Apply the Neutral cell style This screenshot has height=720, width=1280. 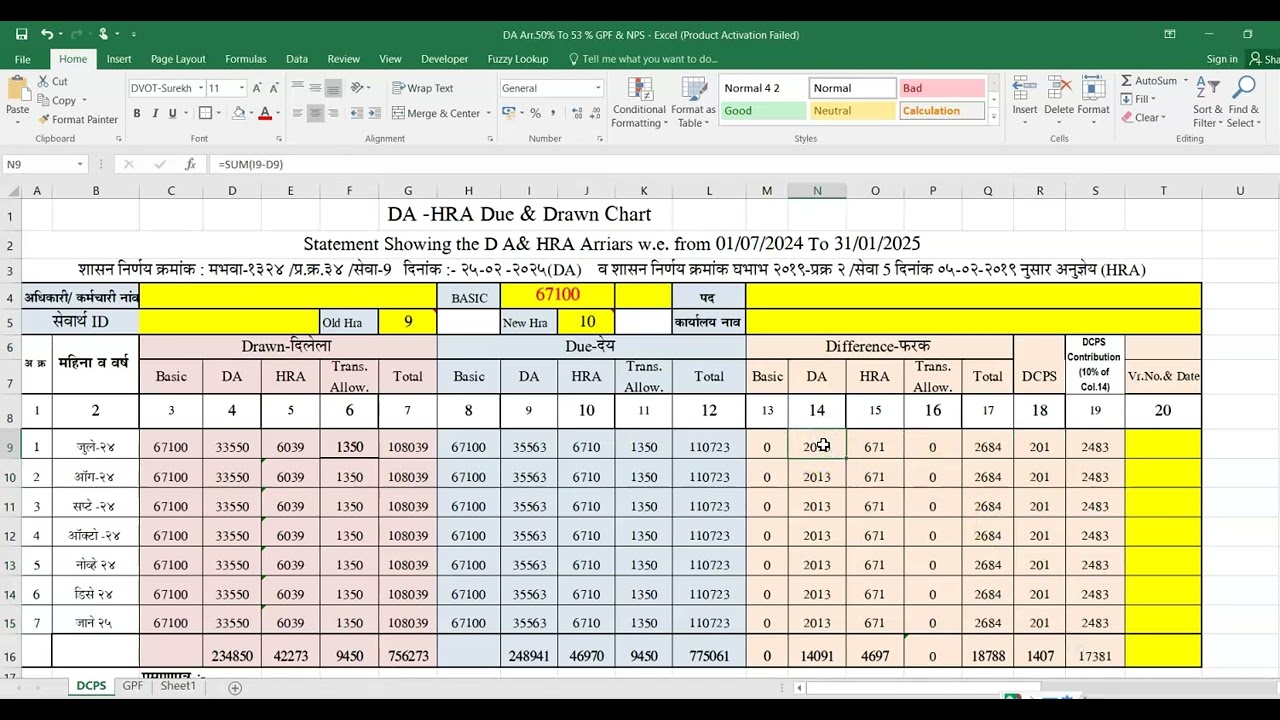coord(852,111)
